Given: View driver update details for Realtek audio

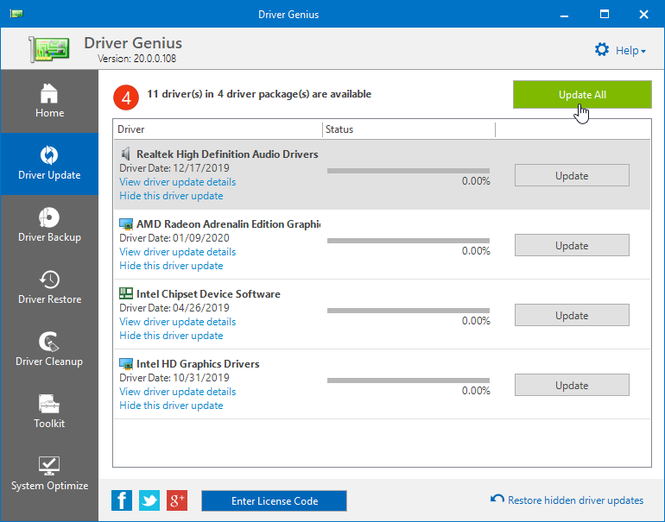Looking at the screenshot, I should [x=177, y=182].
